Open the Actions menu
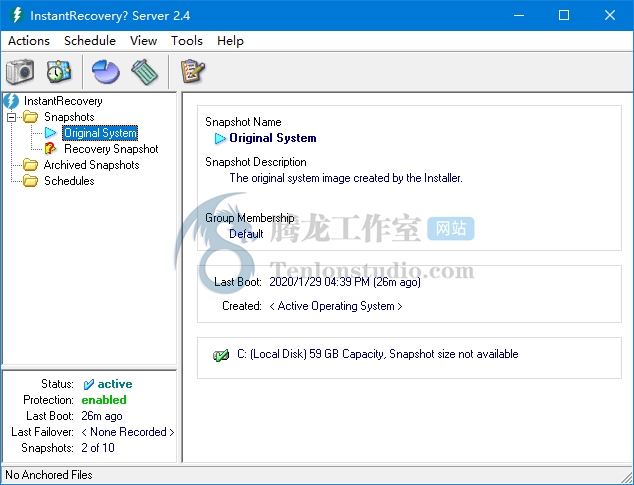This screenshot has width=634, height=485. point(29,41)
